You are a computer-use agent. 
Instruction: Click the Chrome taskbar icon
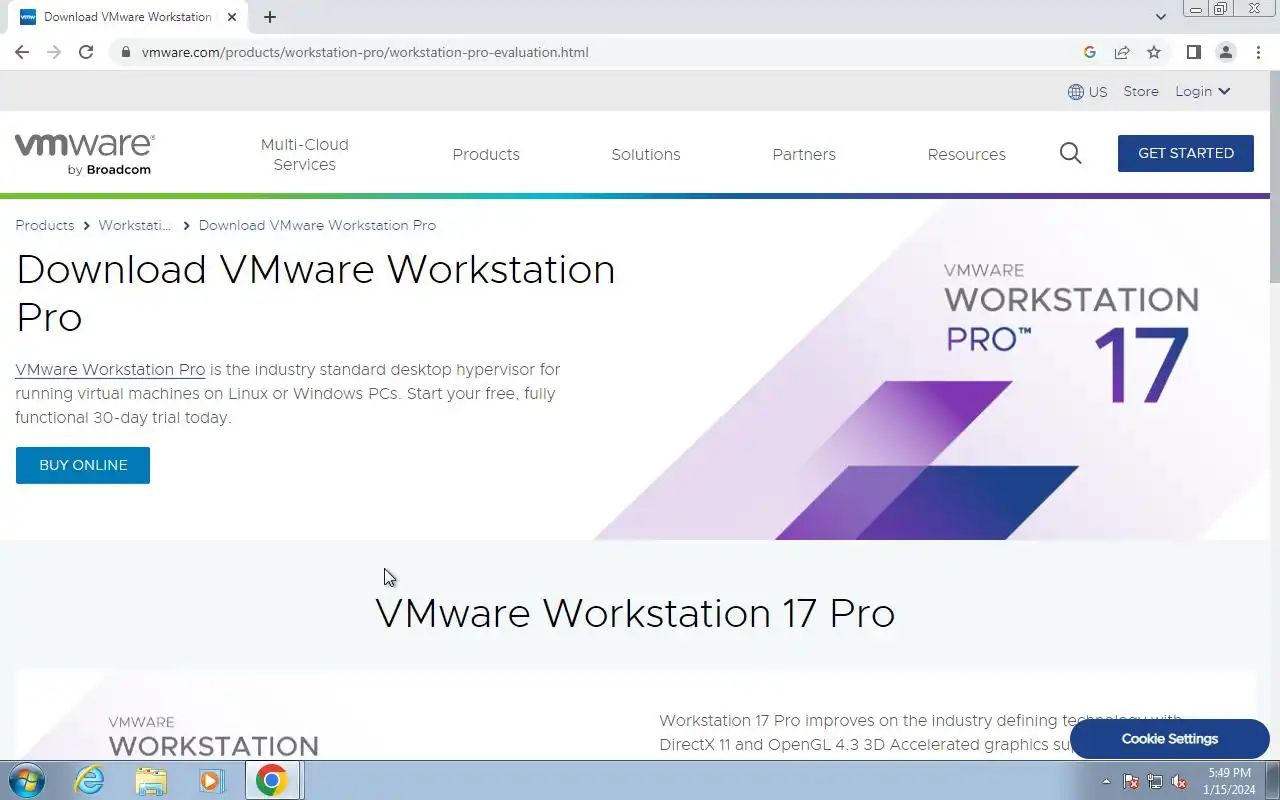point(272,780)
